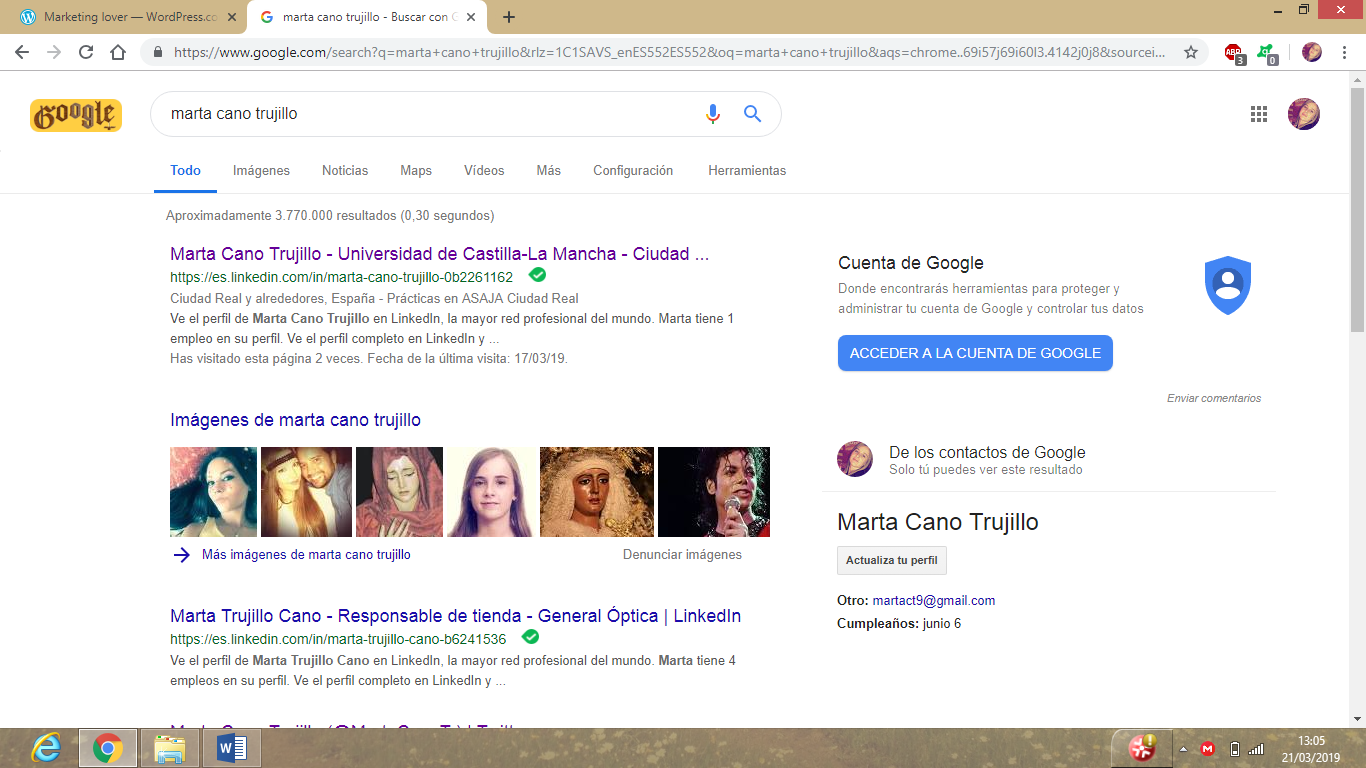
Task: Reload the page with refresh icon
Action: 86,52
